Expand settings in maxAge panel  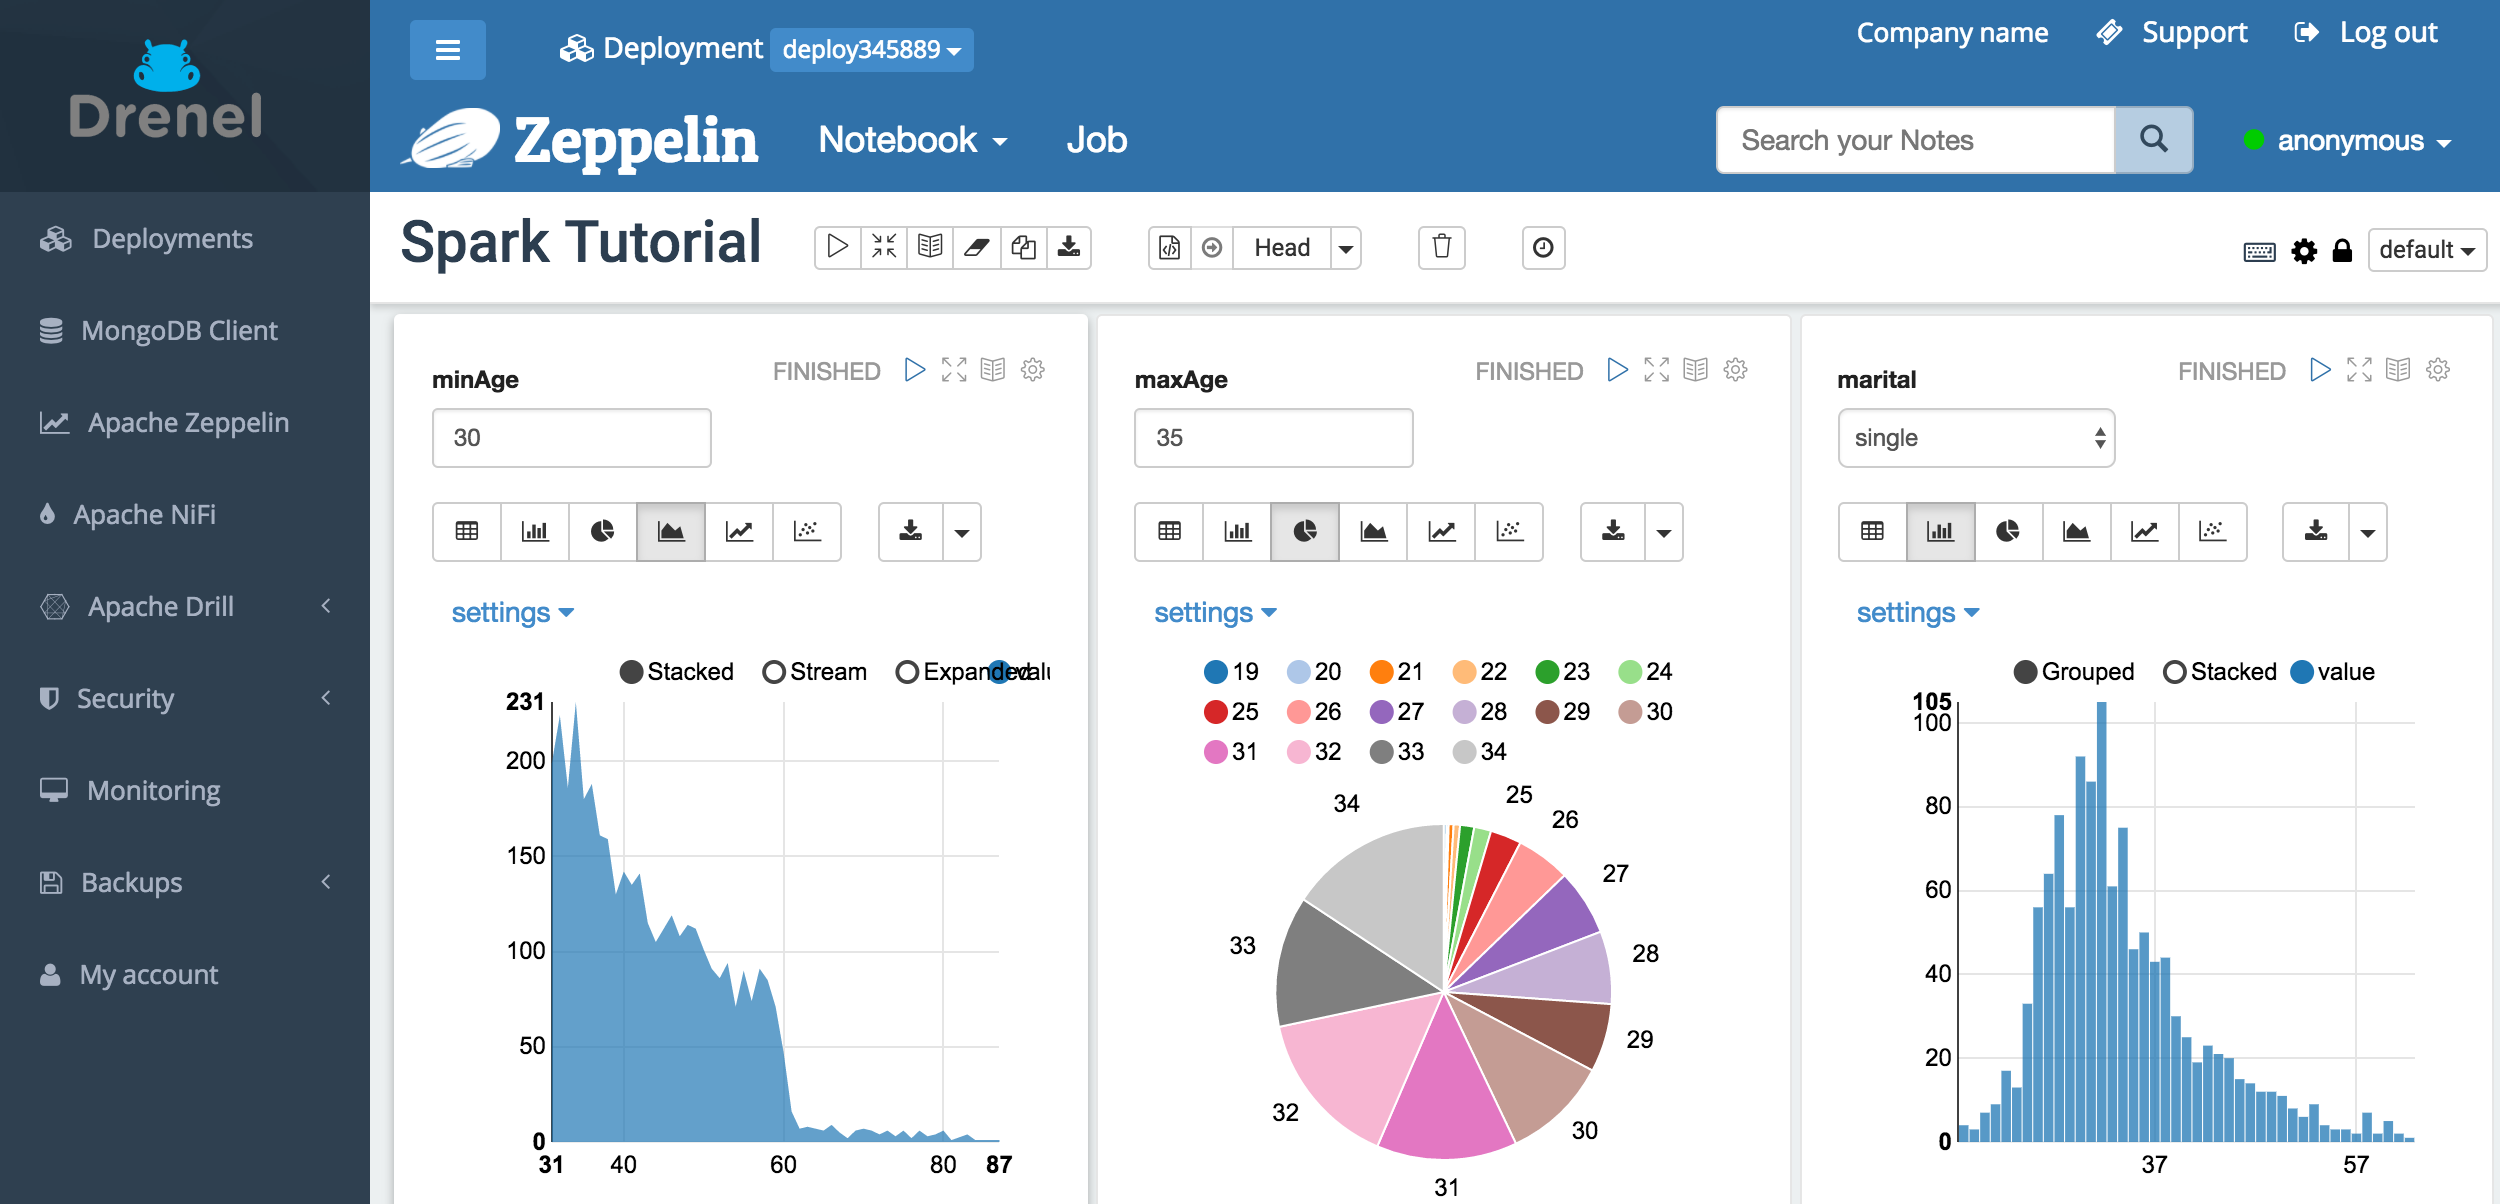tap(1215, 613)
